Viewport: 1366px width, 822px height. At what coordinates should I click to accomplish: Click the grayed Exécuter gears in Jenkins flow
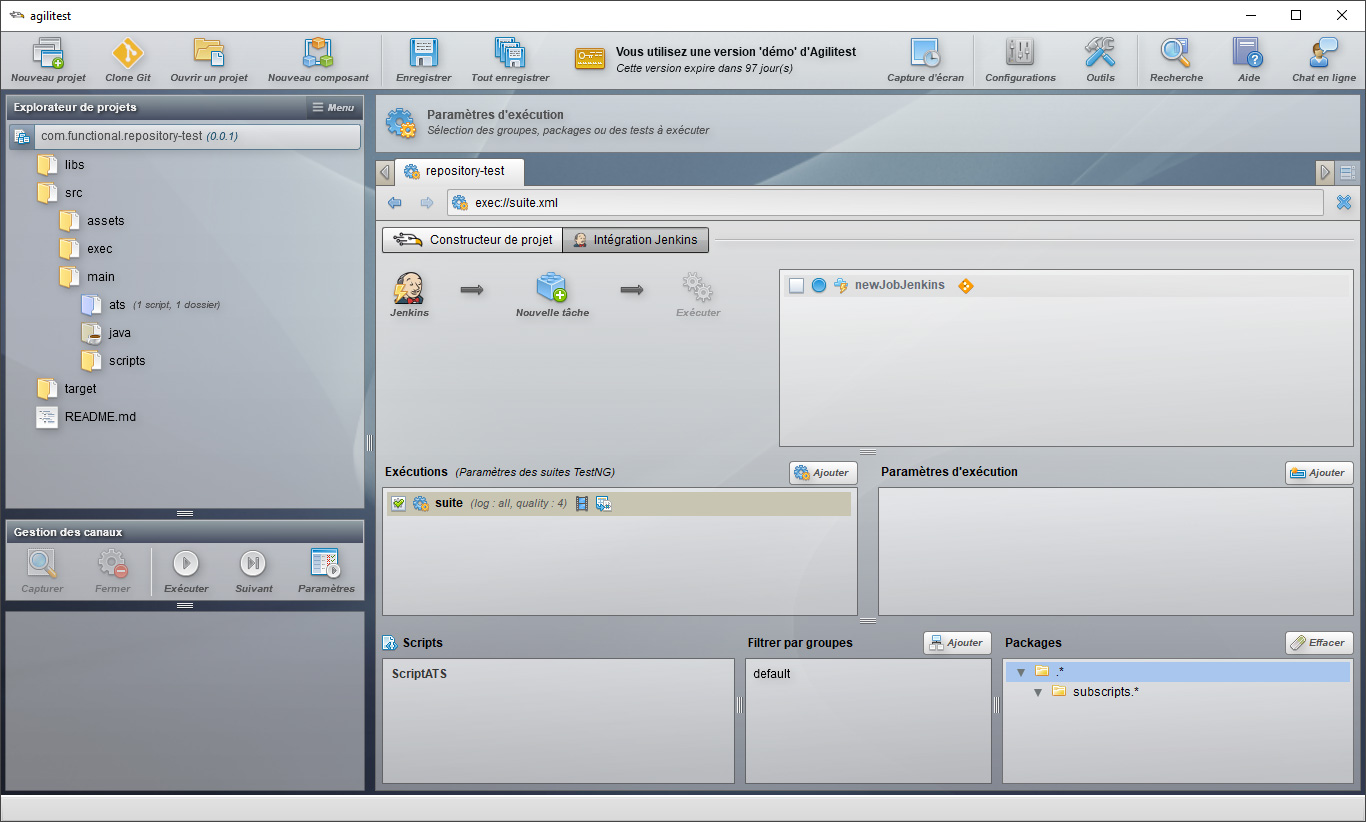[x=698, y=288]
